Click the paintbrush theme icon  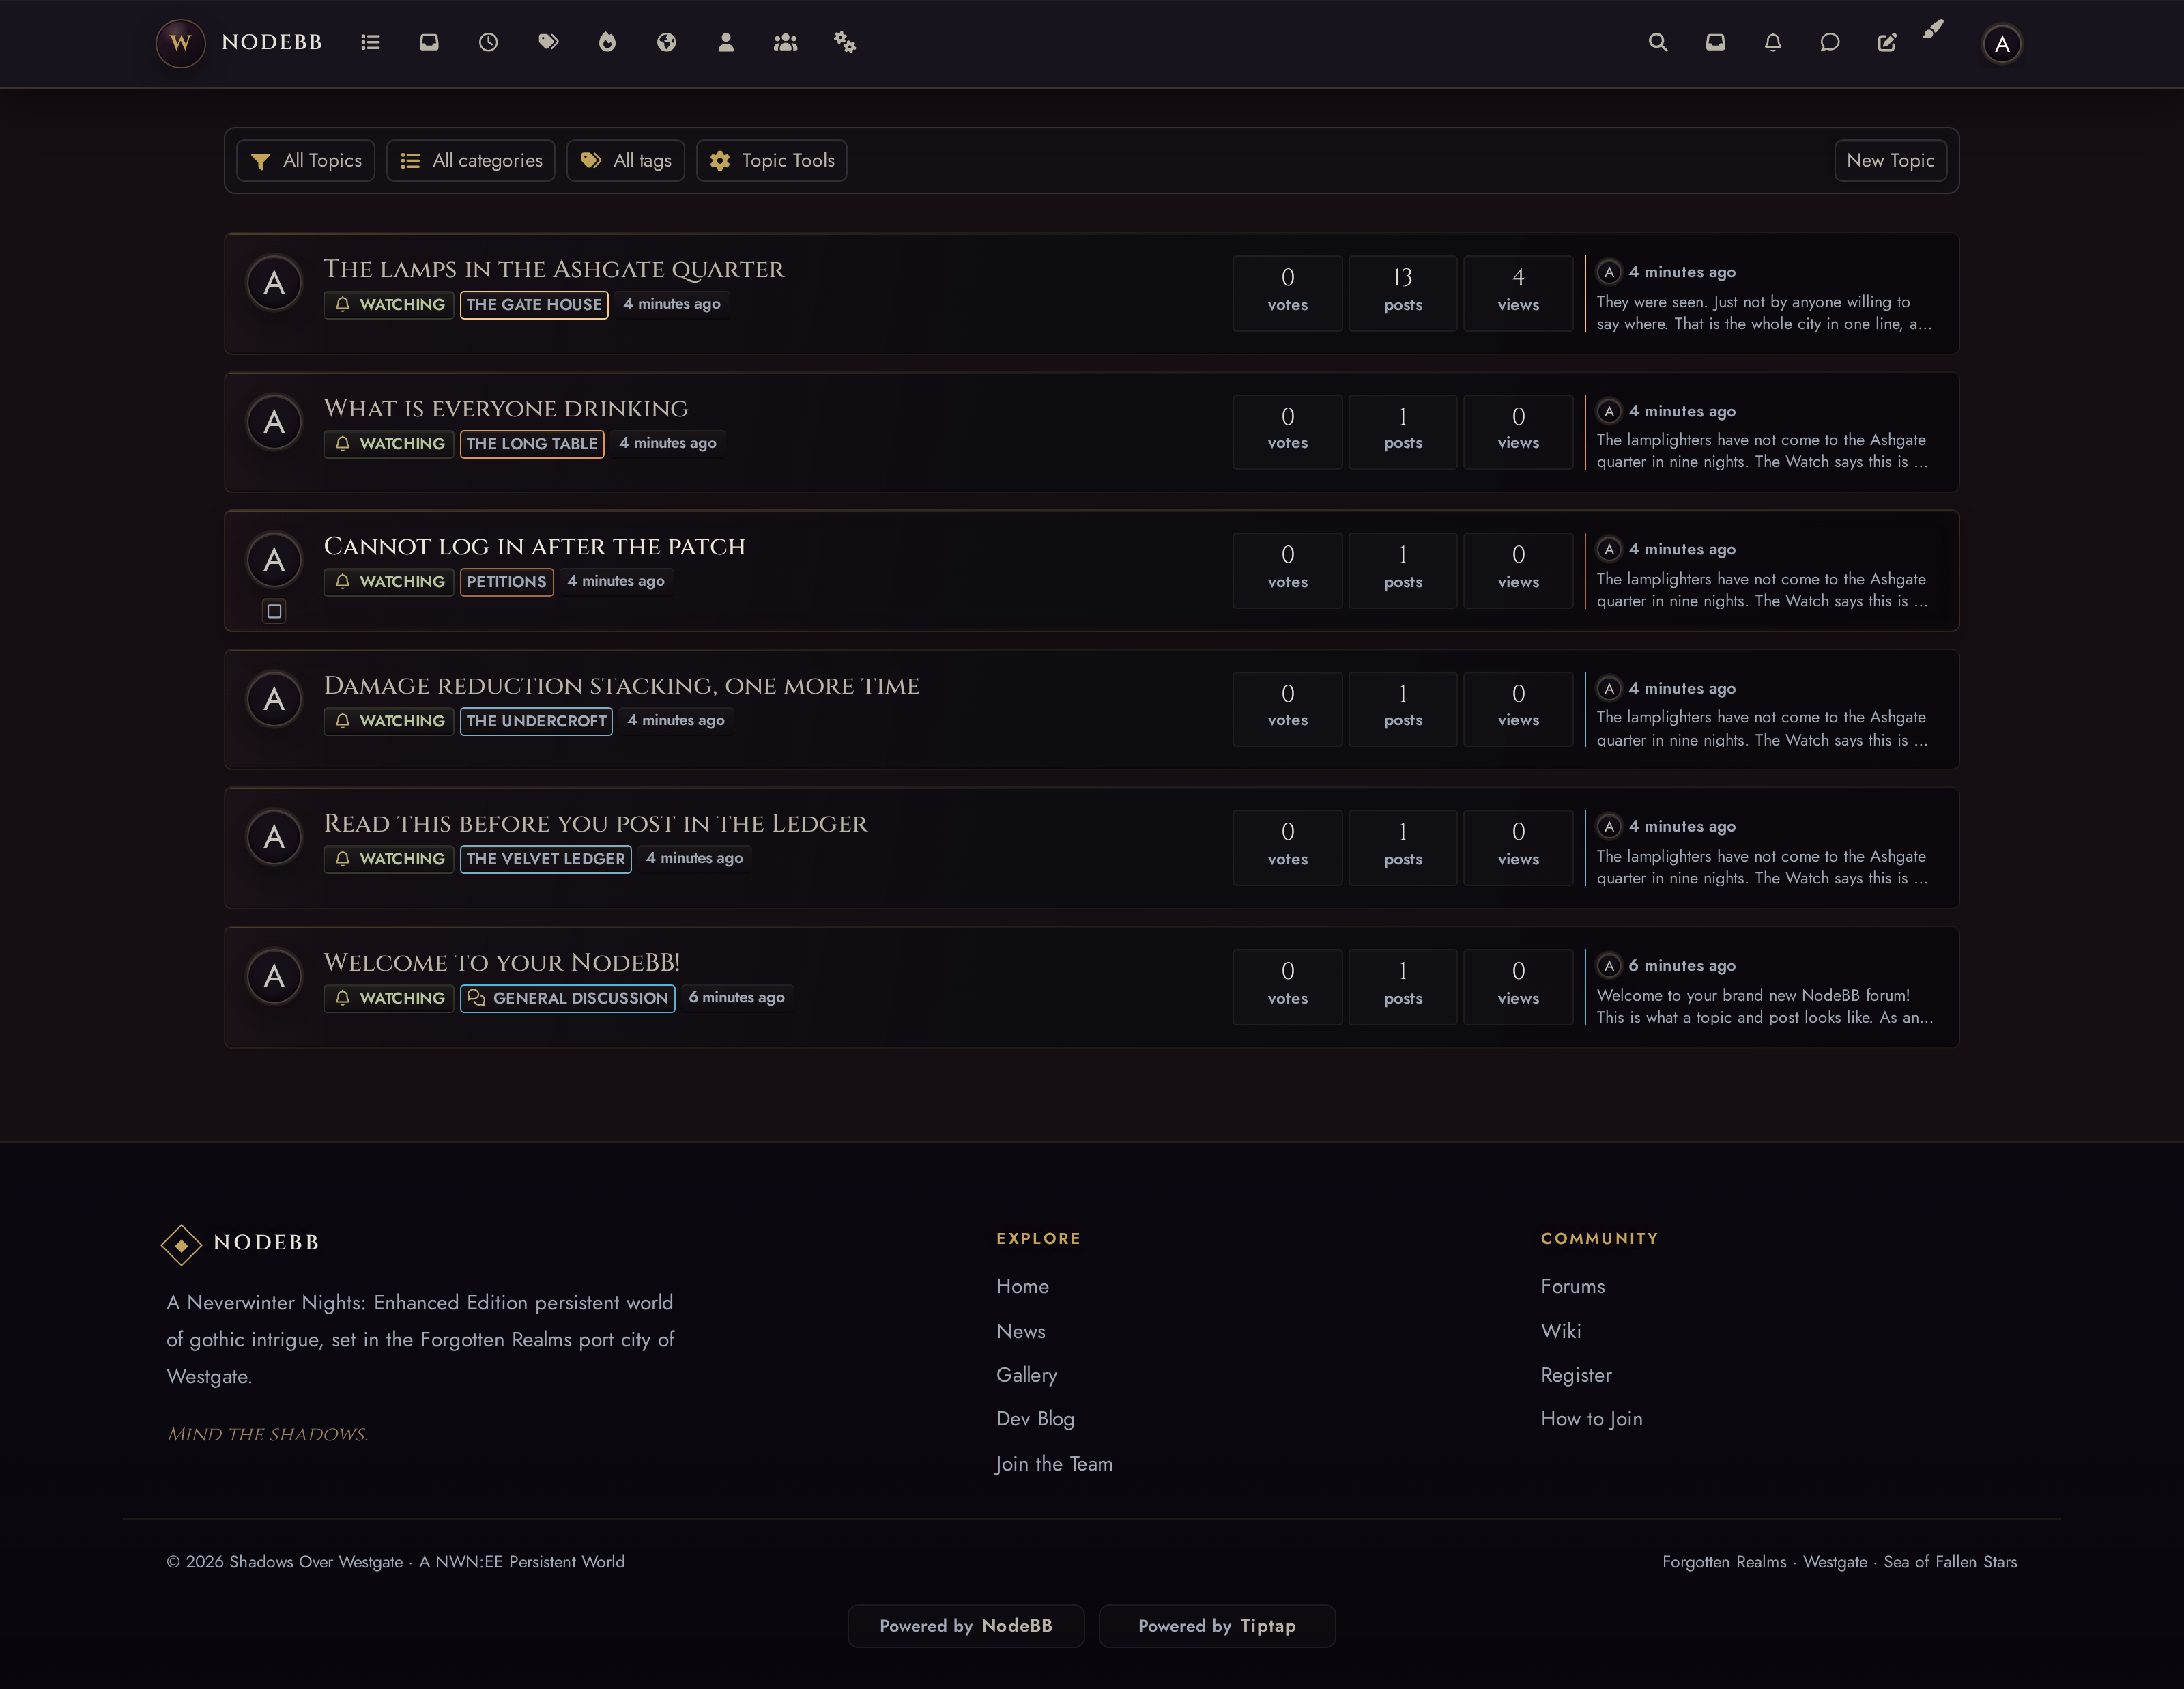click(1933, 29)
